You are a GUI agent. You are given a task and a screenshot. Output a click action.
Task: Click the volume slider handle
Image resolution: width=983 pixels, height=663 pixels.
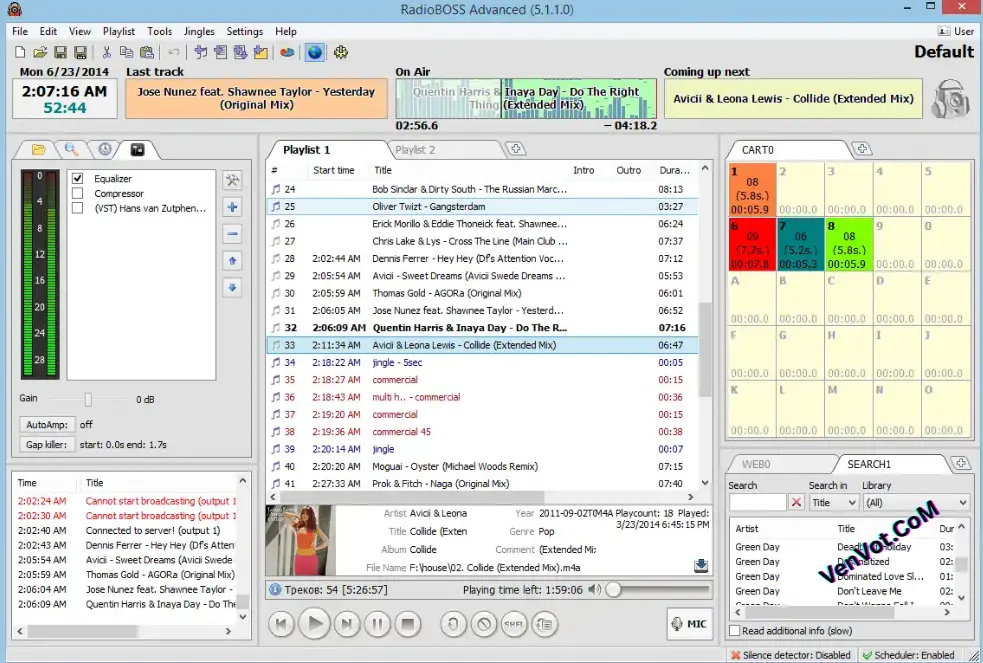[x=614, y=590]
